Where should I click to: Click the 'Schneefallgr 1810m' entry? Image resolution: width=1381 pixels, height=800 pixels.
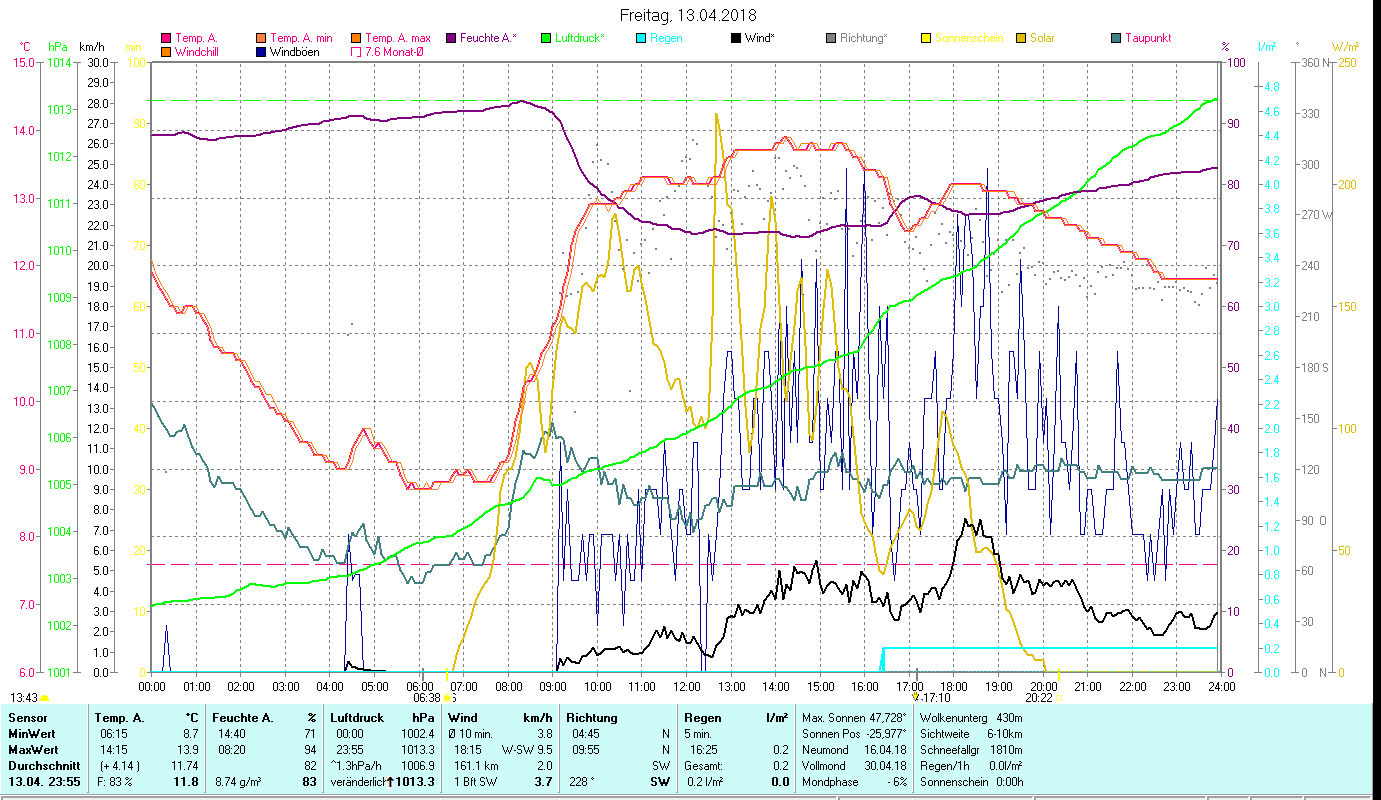pyautogui.click(x=971, y=750)
